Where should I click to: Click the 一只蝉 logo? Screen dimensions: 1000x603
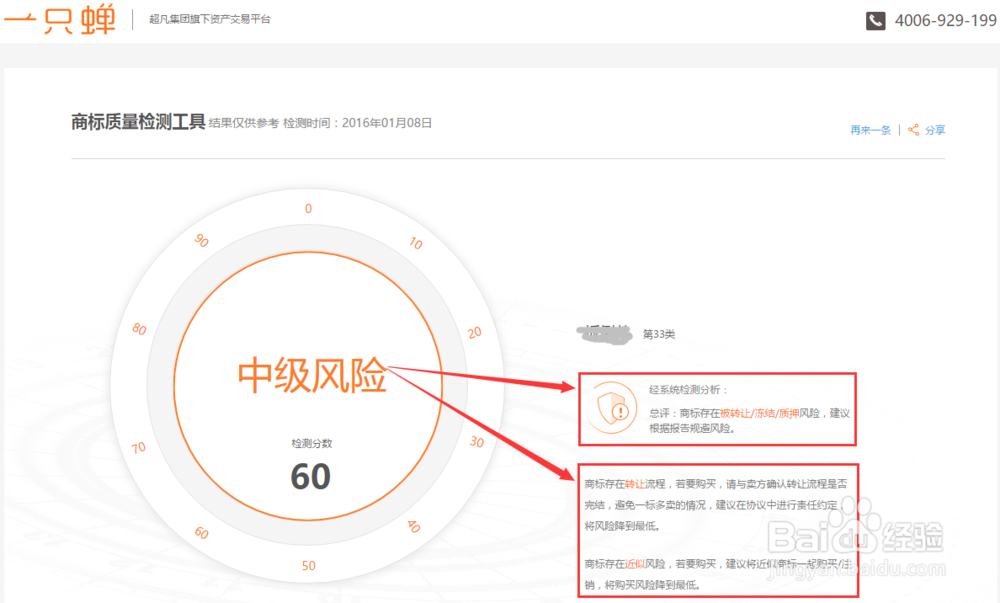[x=60, y=18]
